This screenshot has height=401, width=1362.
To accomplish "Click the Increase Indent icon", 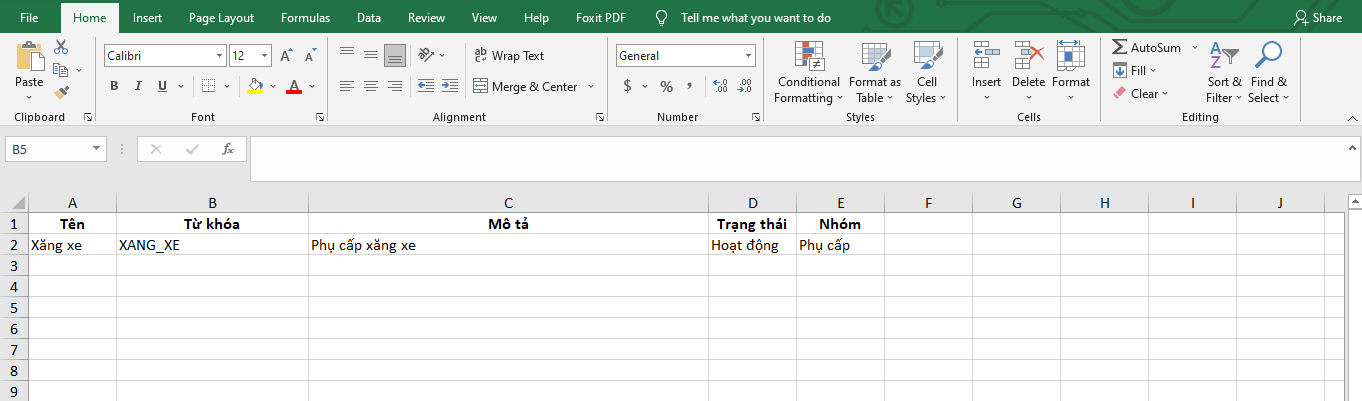I will pos(450,86).
